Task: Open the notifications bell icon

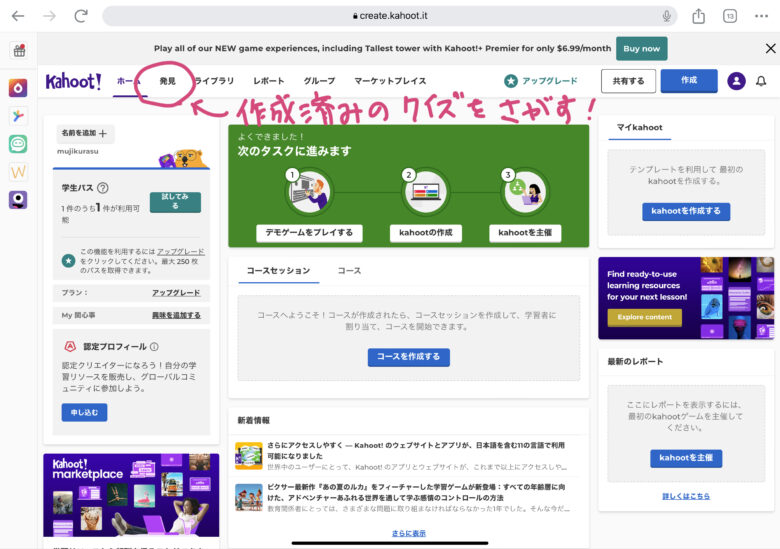Action: click(x=761, y=81)
